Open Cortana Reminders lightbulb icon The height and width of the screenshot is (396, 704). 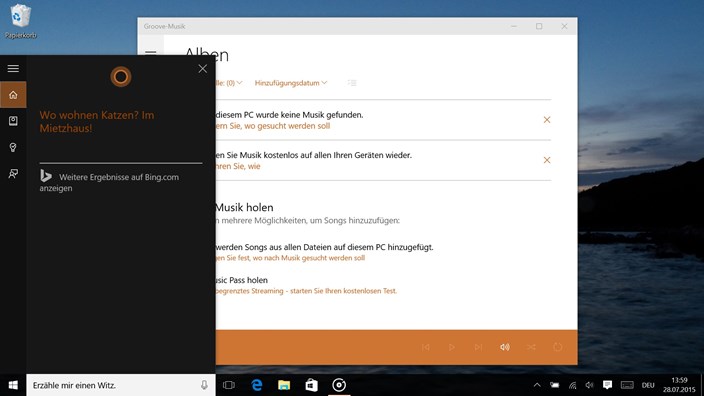click(x=13, y=147)
